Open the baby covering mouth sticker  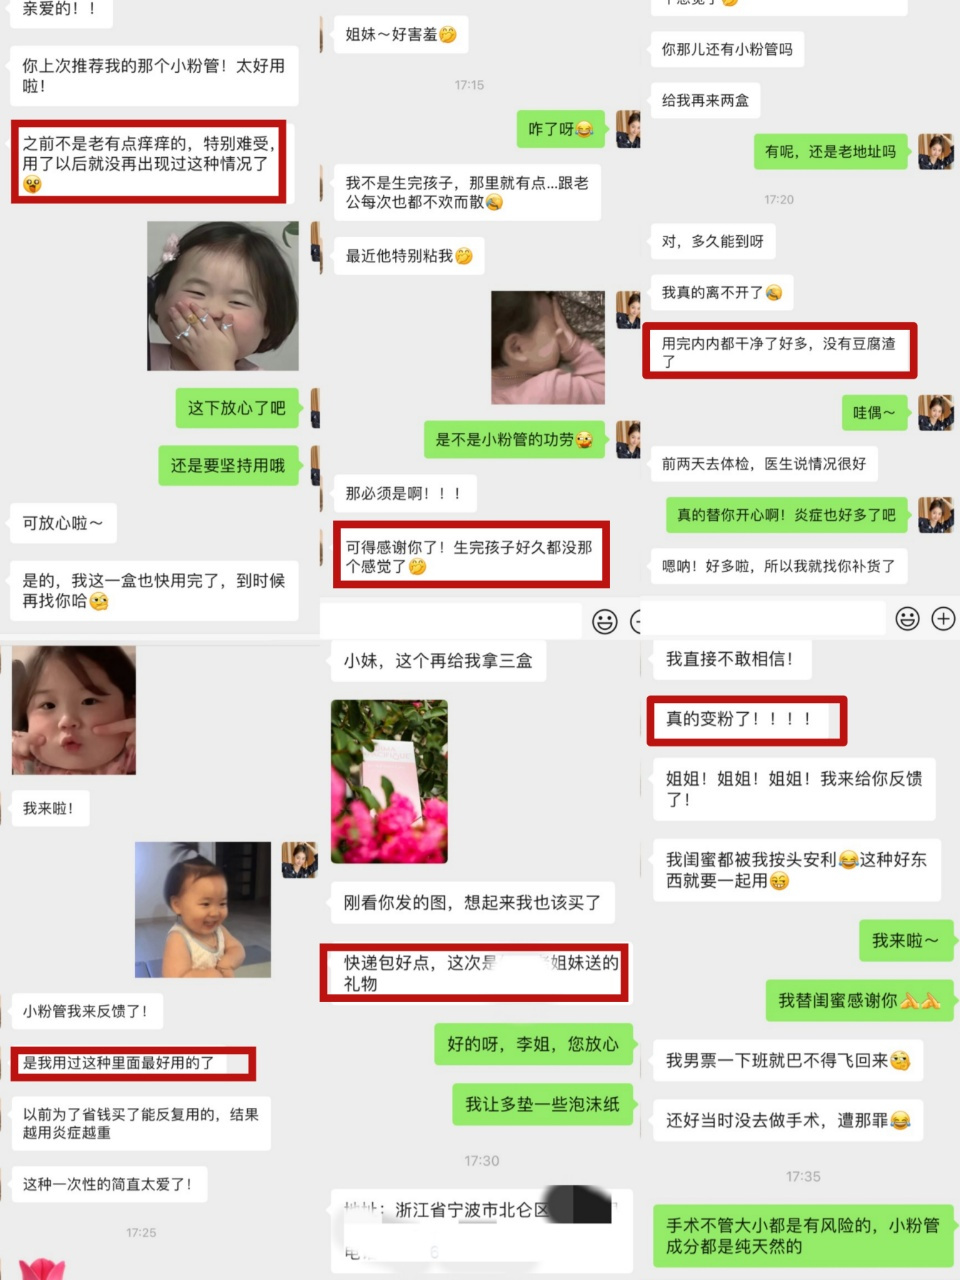click(x=223, y=296)
